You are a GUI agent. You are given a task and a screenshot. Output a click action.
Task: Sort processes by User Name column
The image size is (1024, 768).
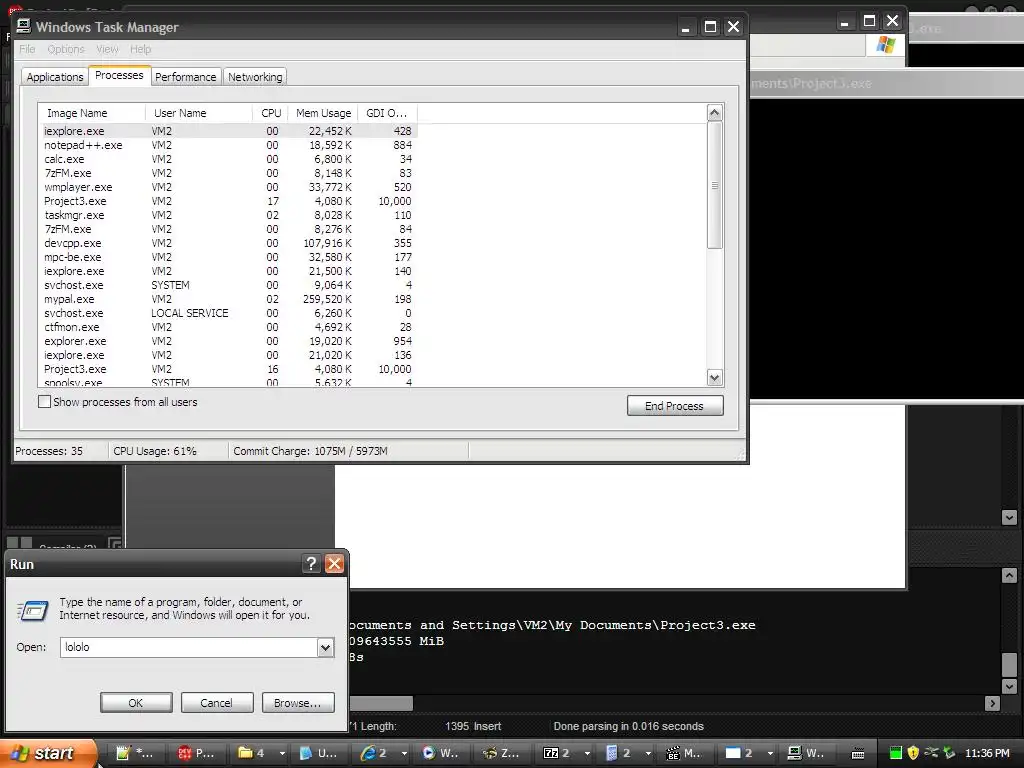point(199,113)
